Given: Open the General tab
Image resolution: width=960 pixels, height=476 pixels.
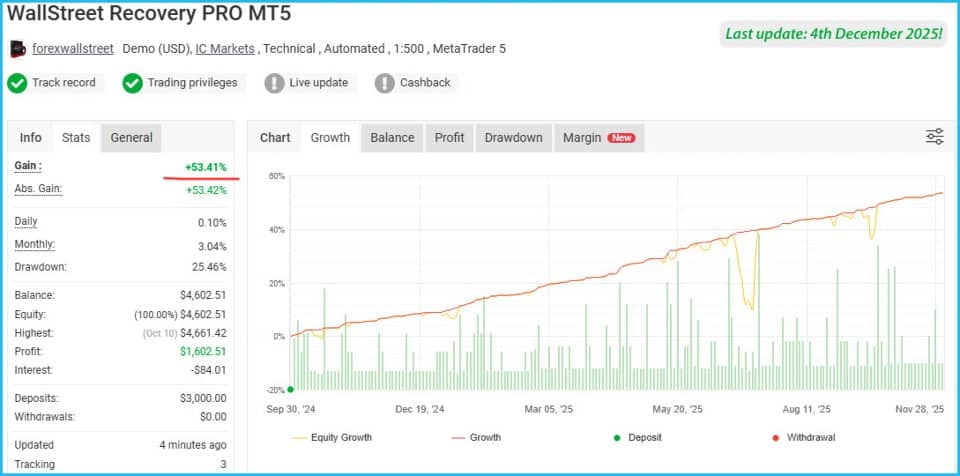Looking at the screenshot, I should pos(131,138).
